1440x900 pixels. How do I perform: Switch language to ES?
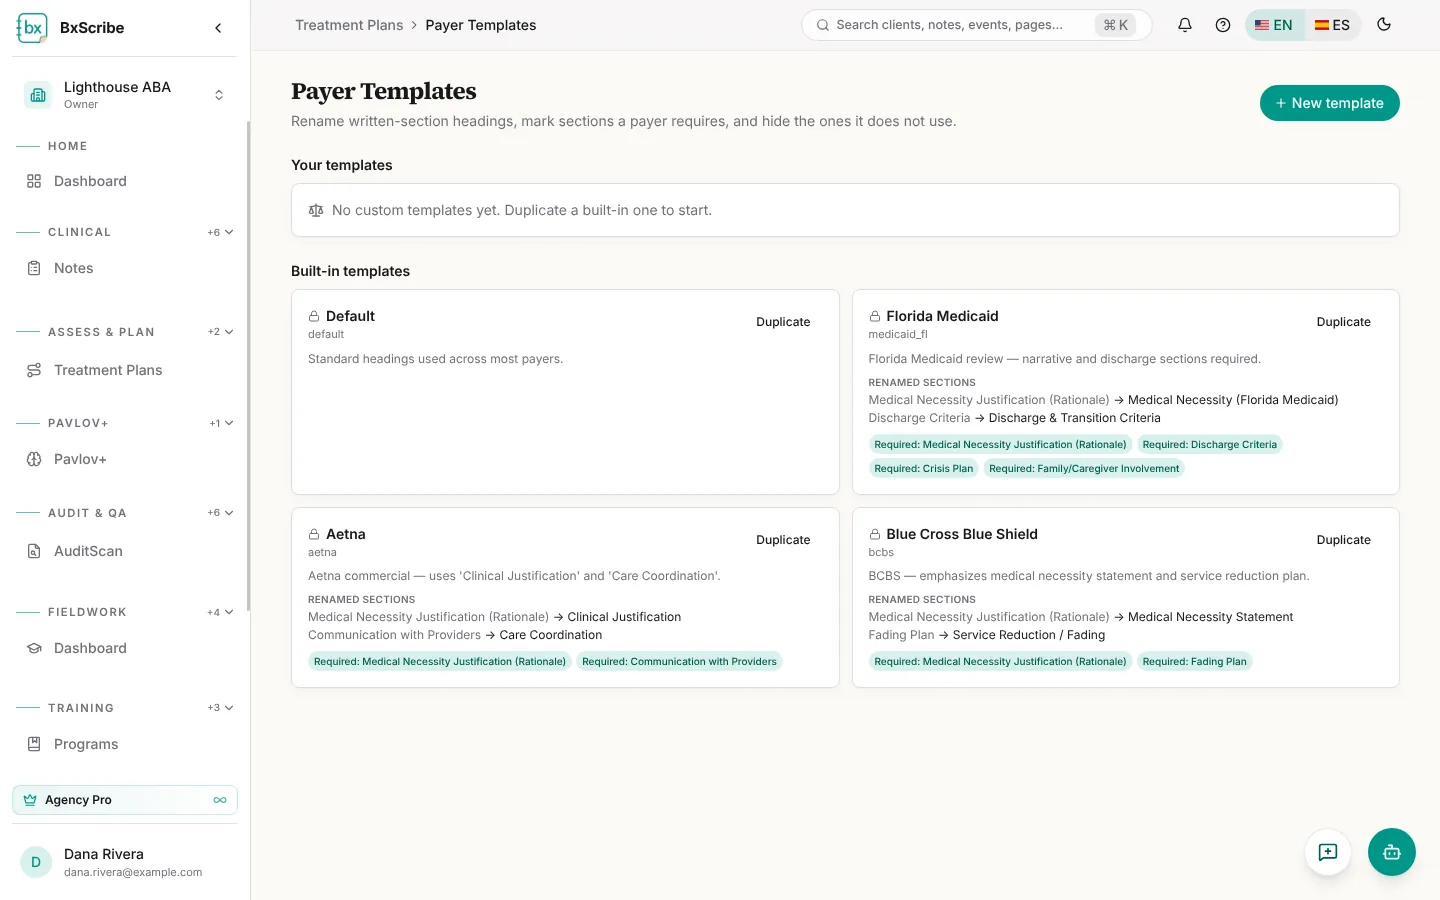tap(1332, 25)
